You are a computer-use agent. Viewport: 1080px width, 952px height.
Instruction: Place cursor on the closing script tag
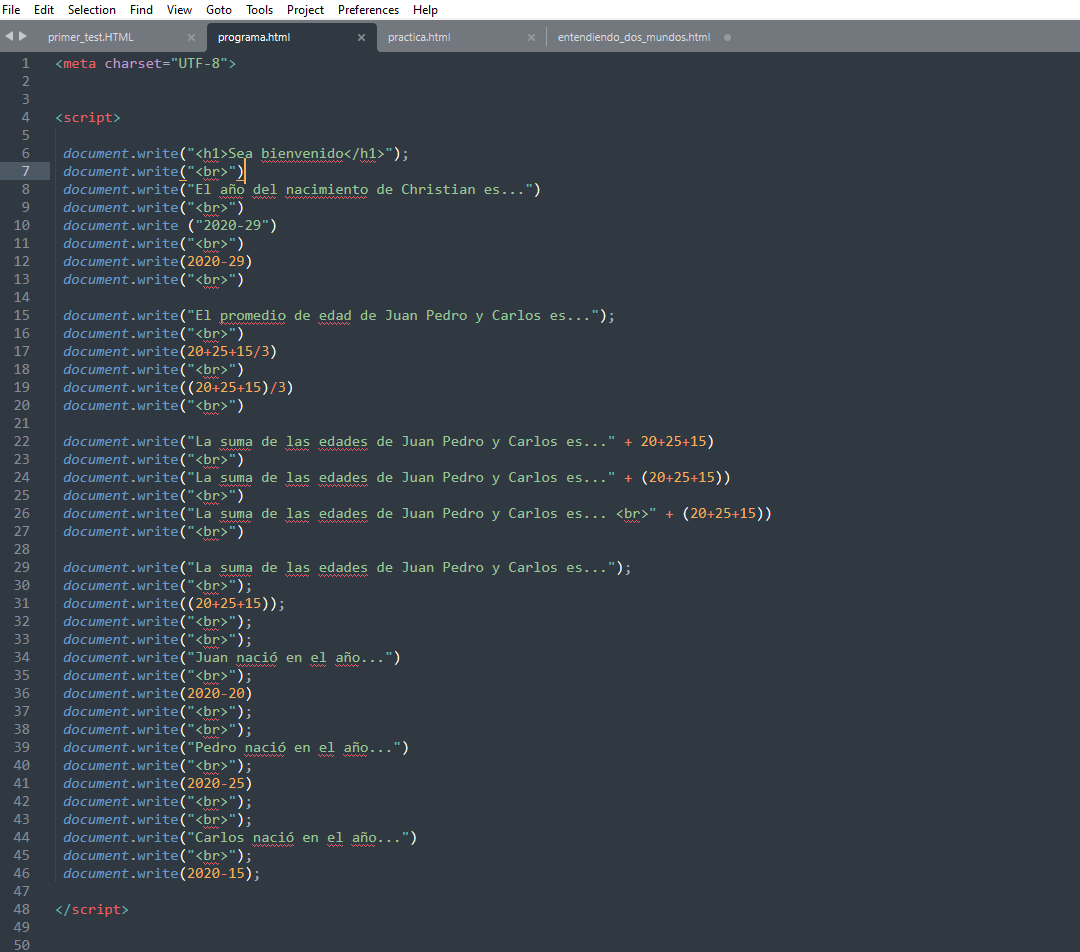coord(92,910)
